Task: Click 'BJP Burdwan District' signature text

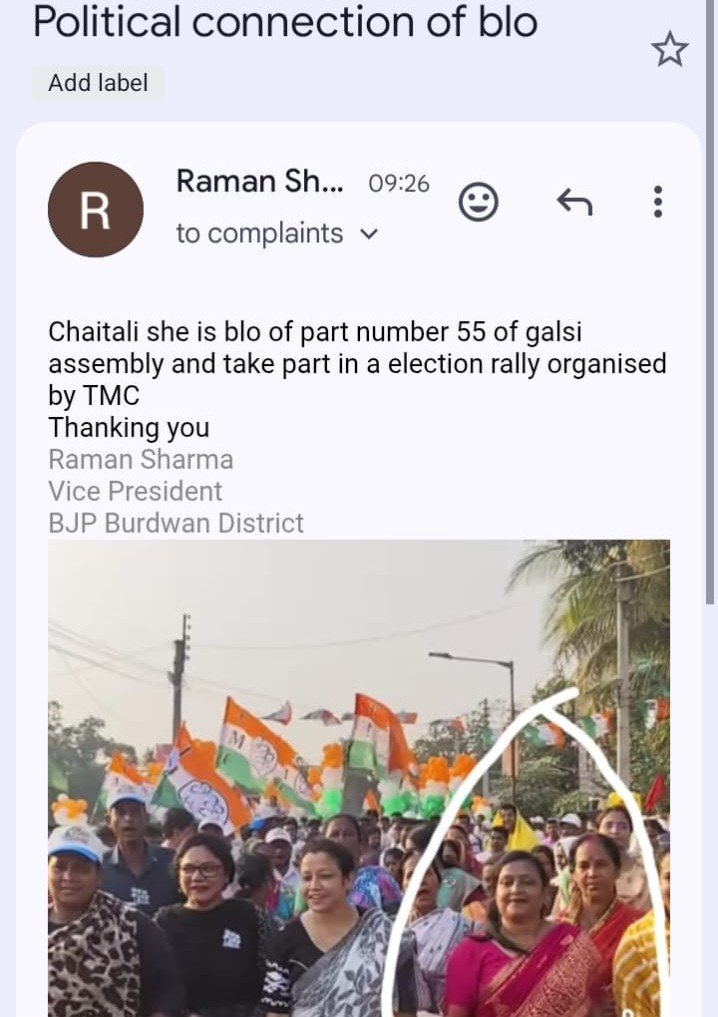Action: 176,523
